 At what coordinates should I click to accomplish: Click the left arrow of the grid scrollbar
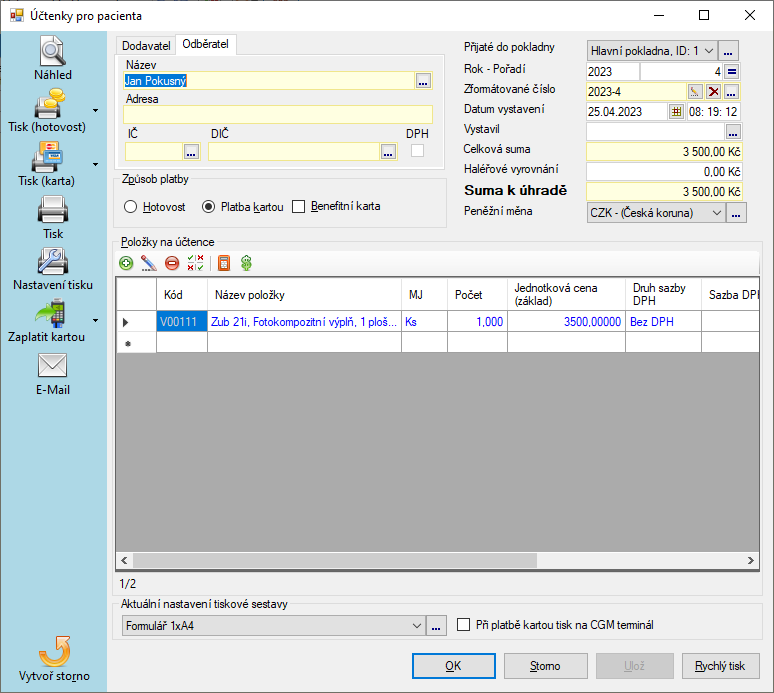(x=124, y=560)
